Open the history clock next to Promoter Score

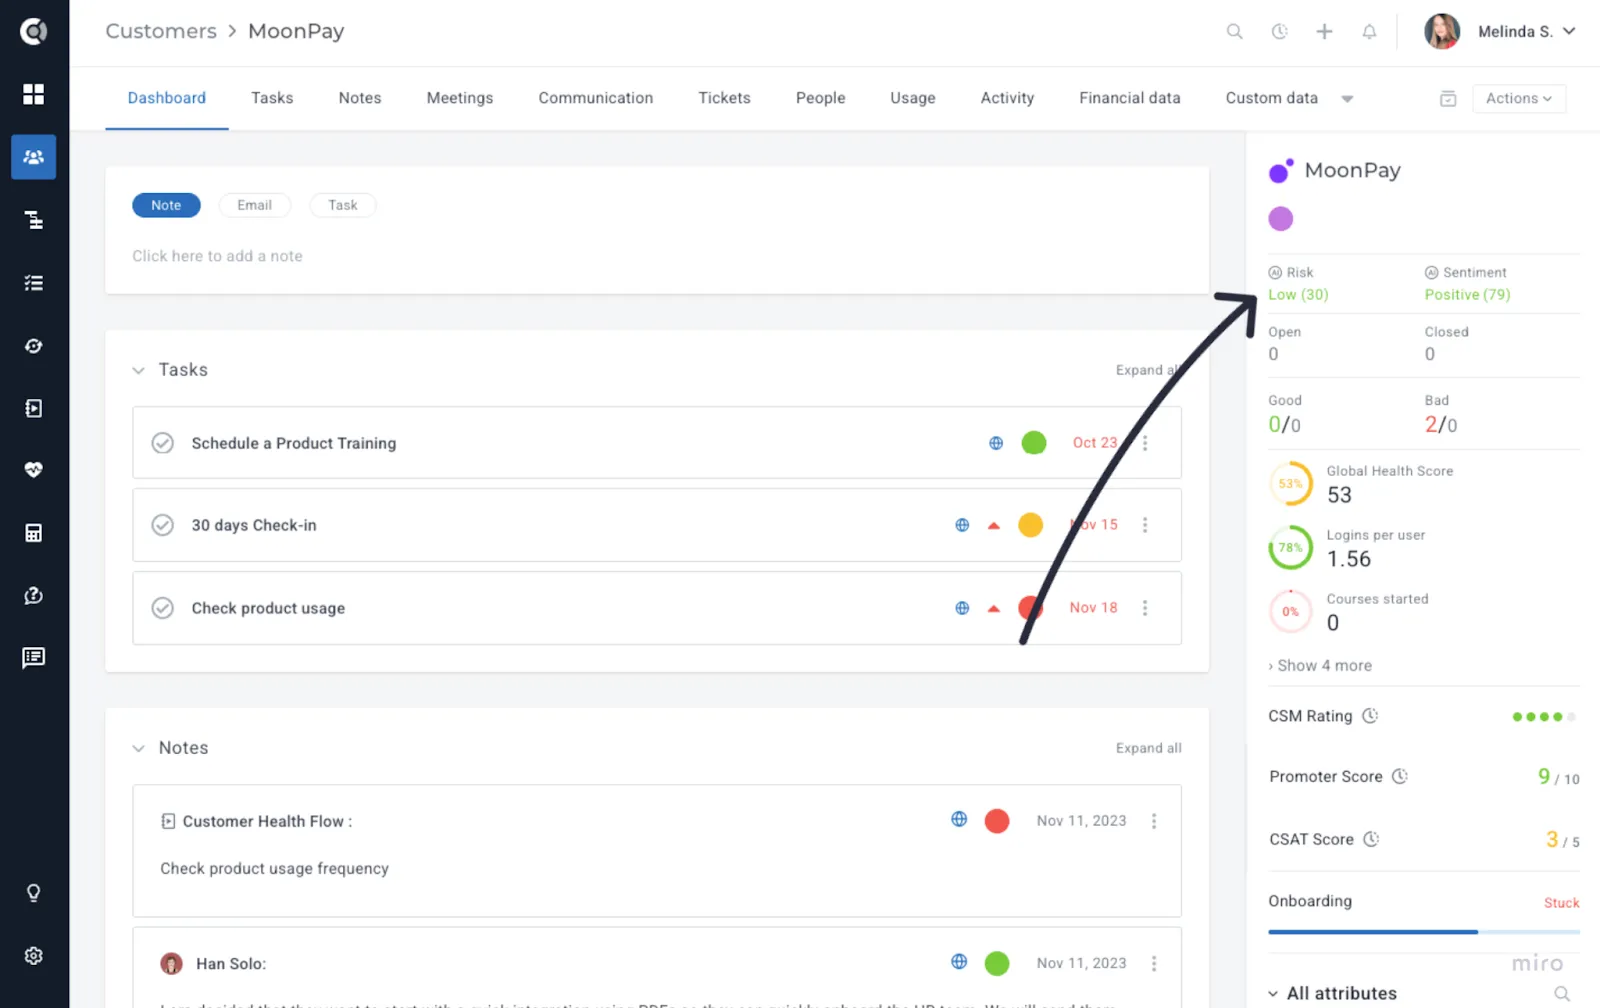click(x=1400, y=776)
